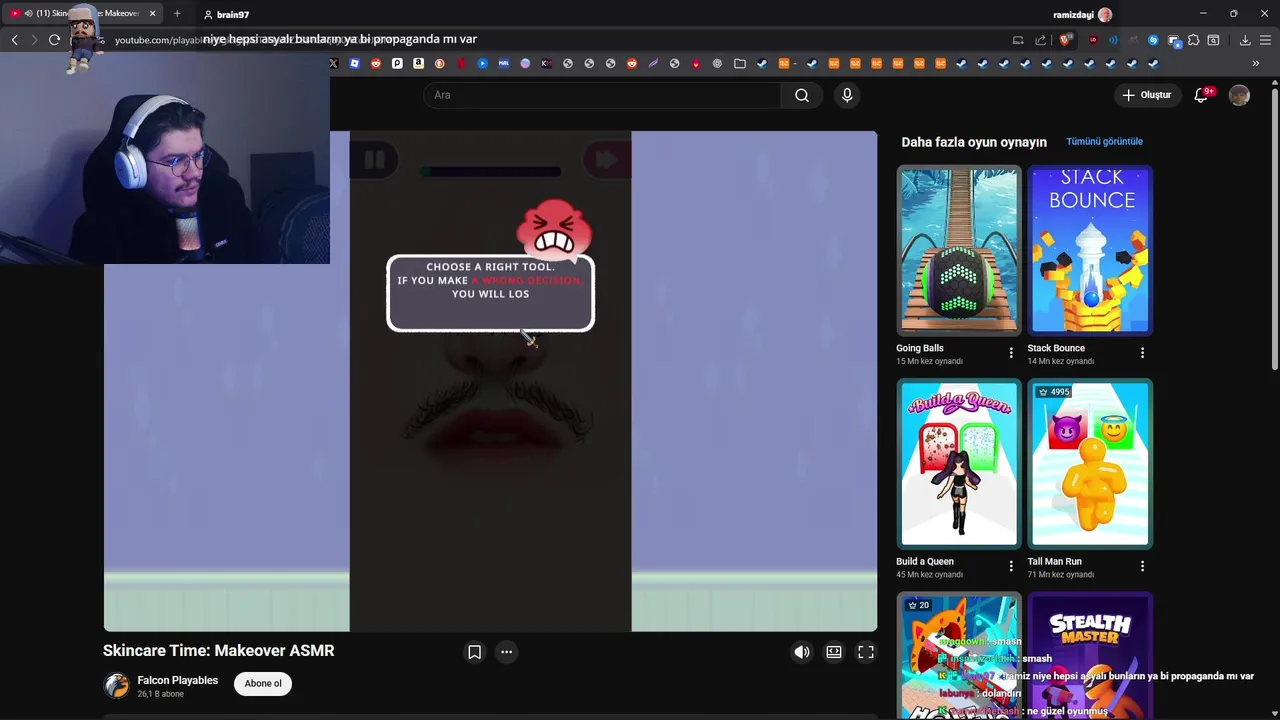Save the playable with bookmark icon
Screen dimensions: 1280x720
(x=475, y=652)
